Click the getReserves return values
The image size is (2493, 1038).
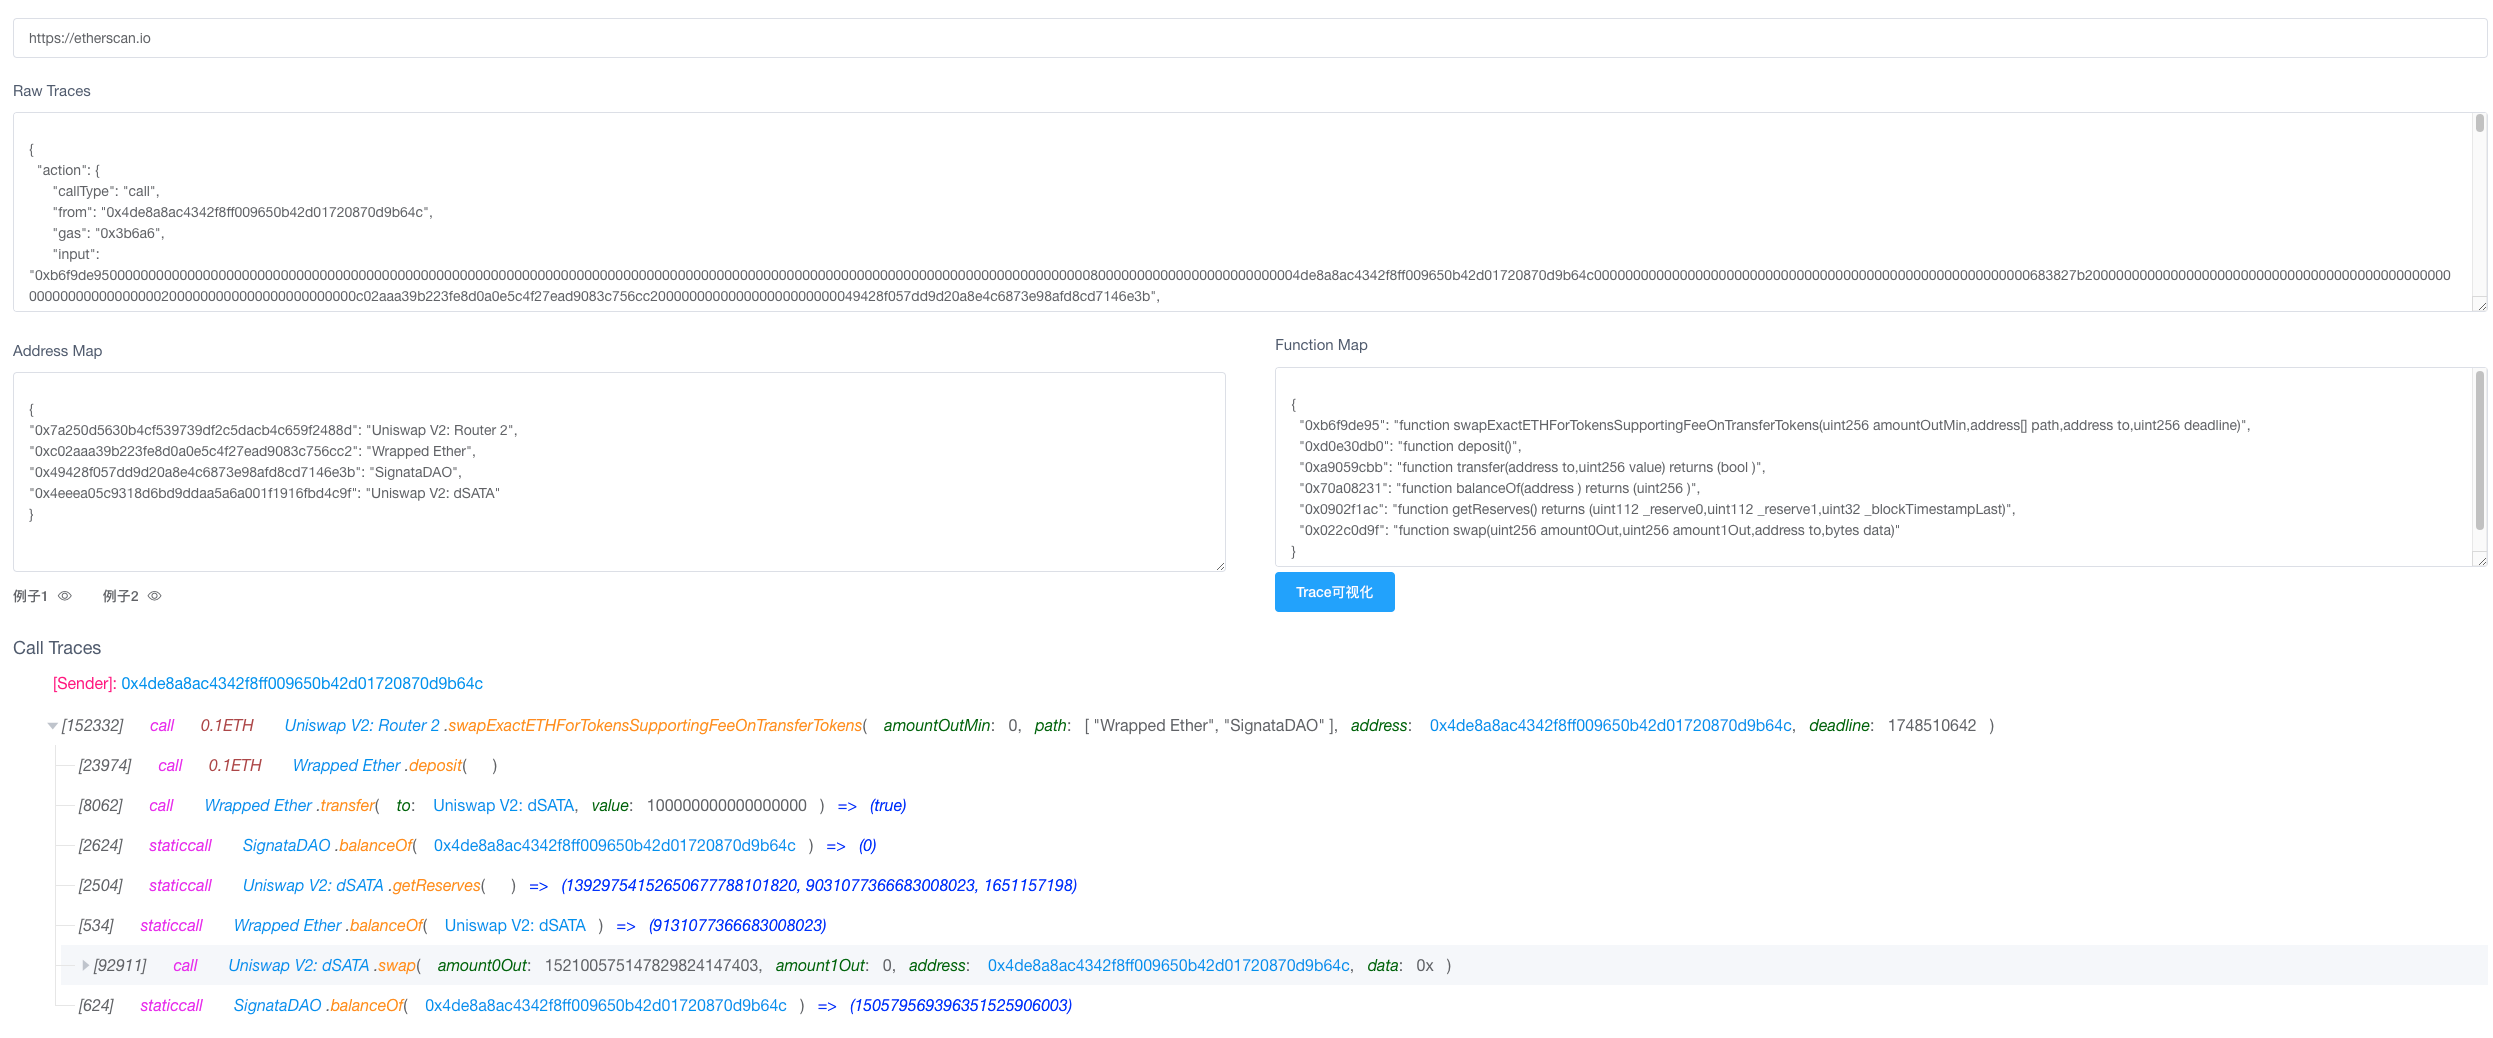point(819,886)
